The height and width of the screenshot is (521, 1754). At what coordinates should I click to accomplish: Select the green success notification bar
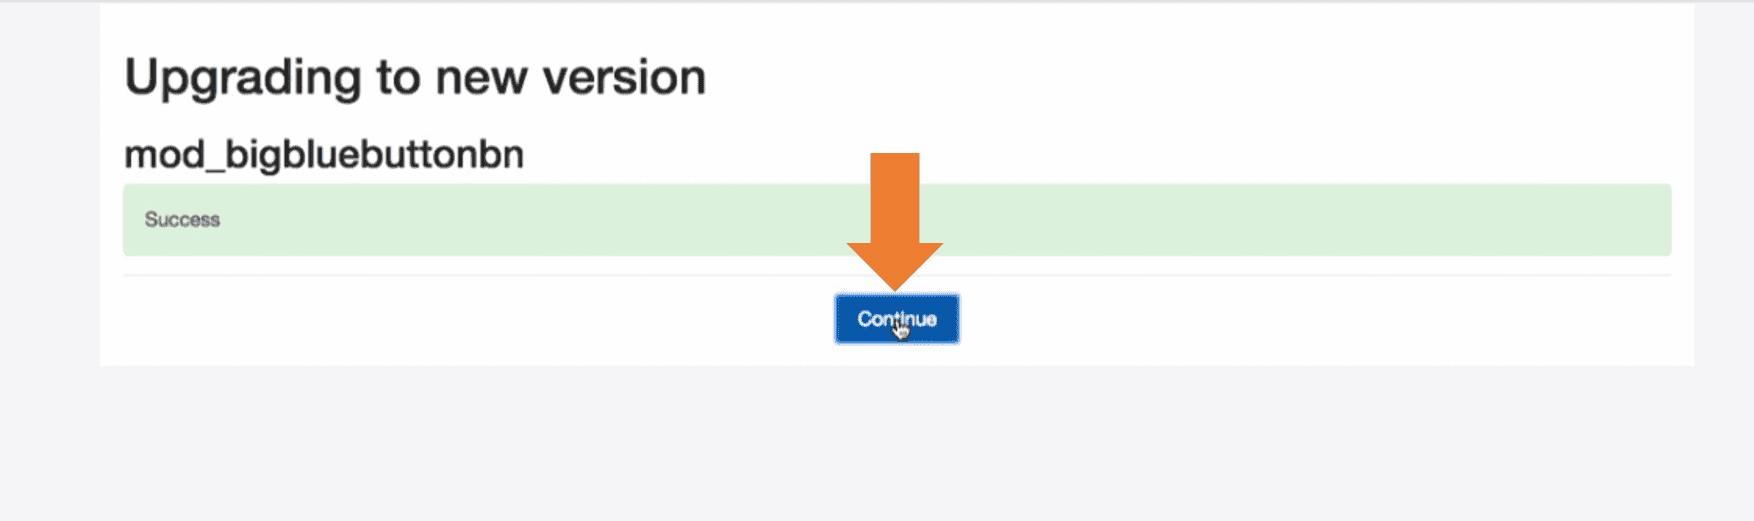pos(897,220)
